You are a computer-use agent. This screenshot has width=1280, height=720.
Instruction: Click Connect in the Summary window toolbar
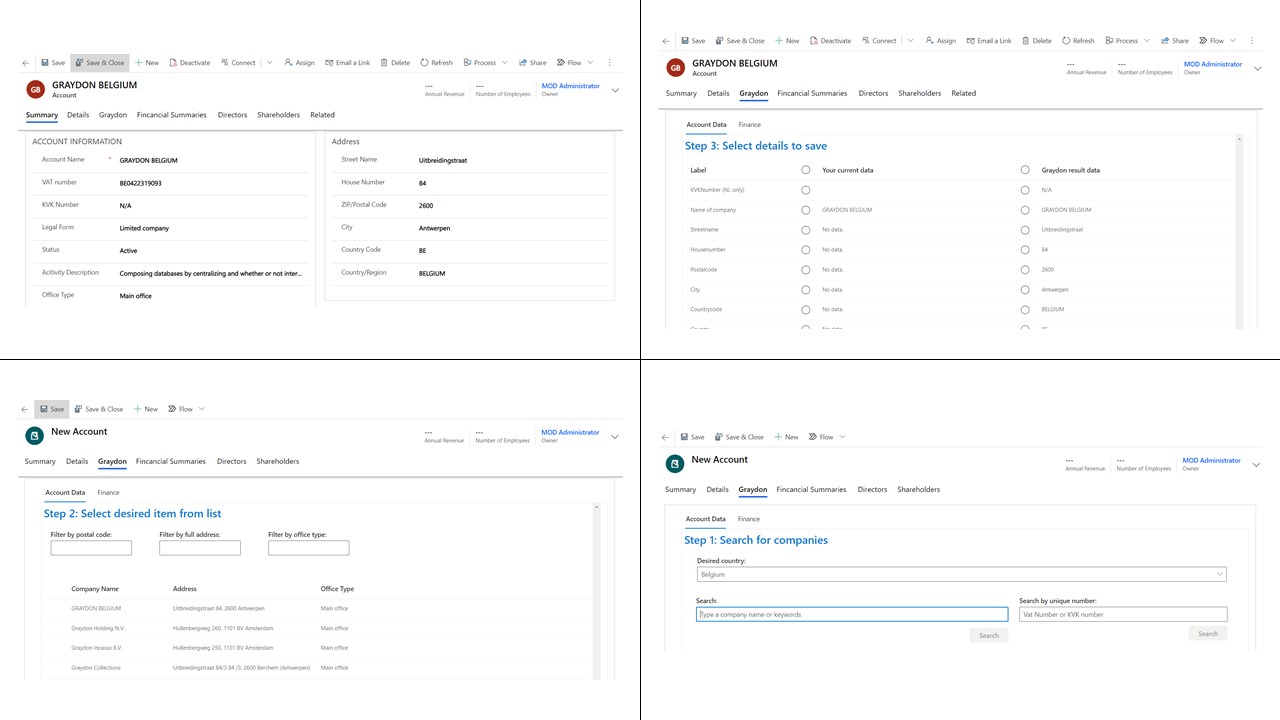pyautogui.click(x=238, y=63)
